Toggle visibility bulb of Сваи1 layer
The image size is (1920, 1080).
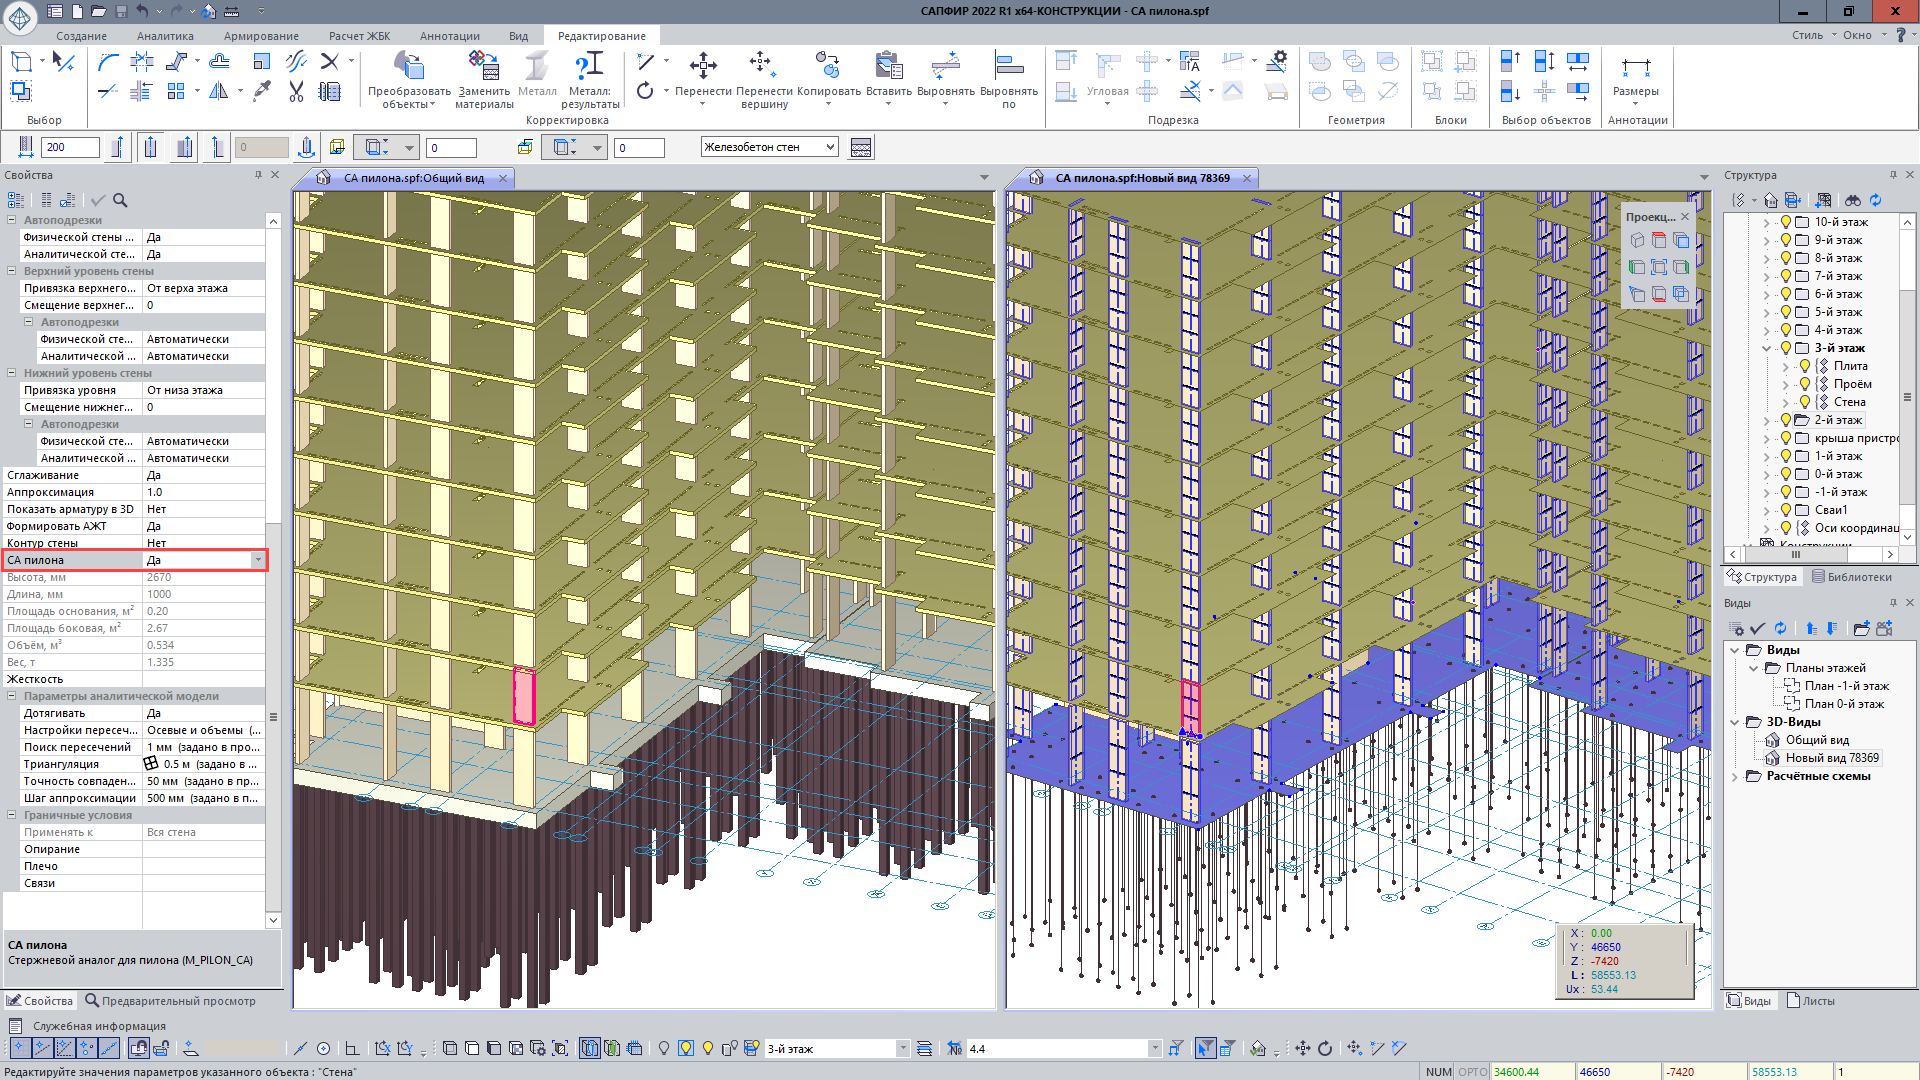pyautogui.click(x=1785, y=510)
